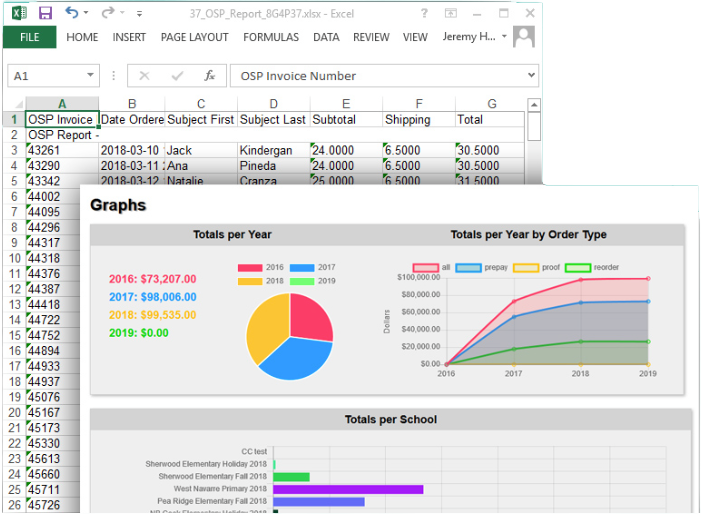Viewport: 703px width, 517px height.
Task: Switch to the FORMULAS ribbon tab
Action: coord(271,37)
